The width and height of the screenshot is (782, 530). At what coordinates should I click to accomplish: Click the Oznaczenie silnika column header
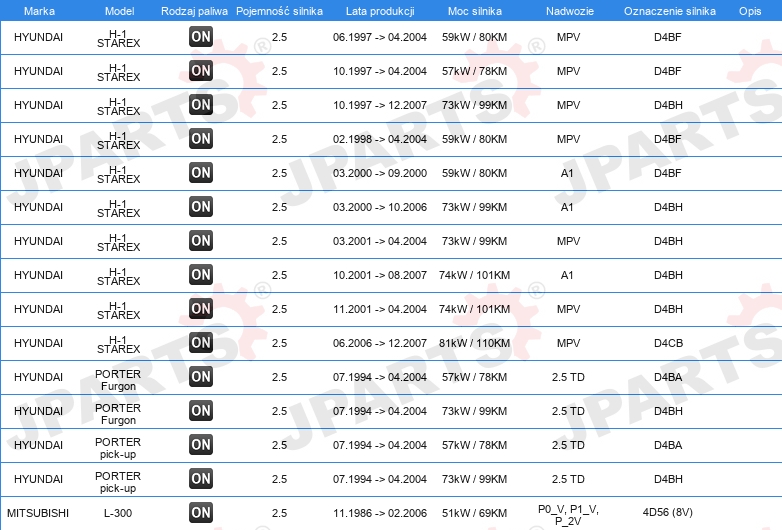coord(670,11)
